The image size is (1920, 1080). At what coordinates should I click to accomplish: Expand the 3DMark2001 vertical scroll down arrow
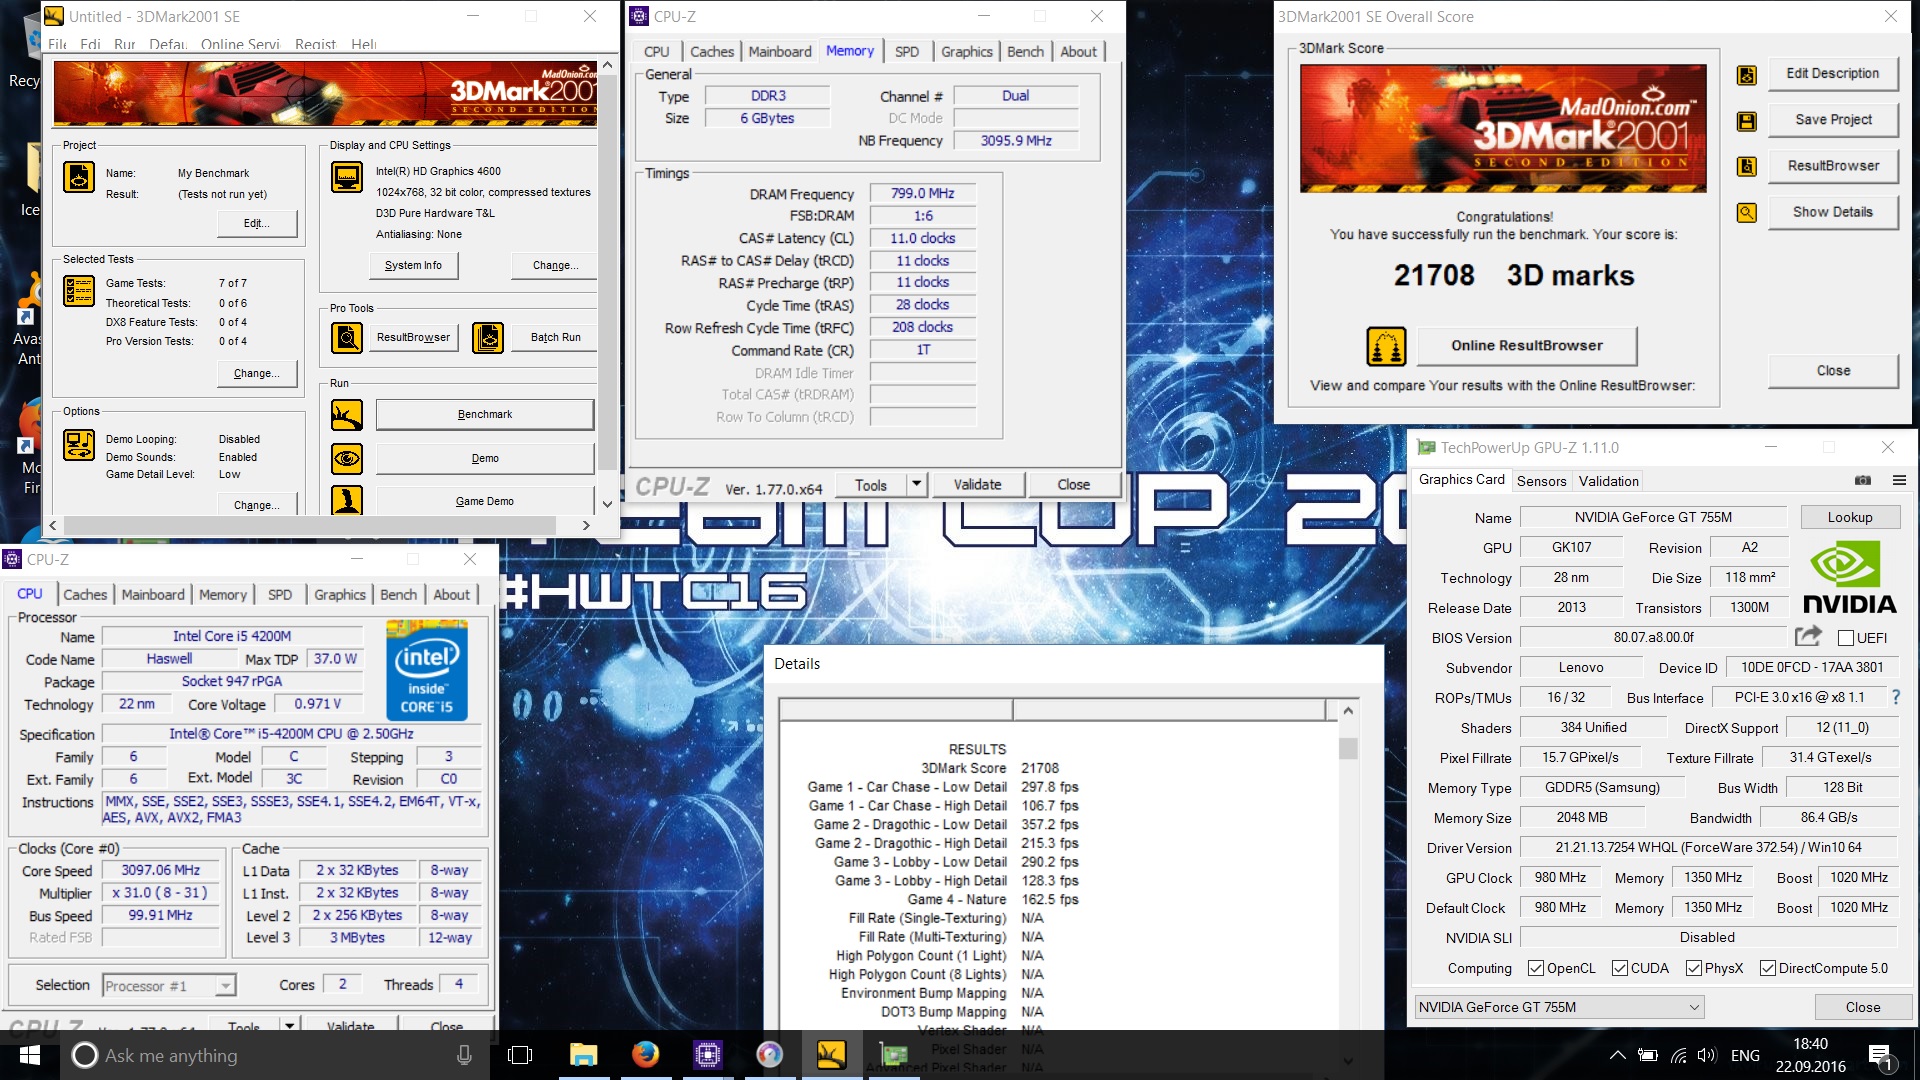(x=606, y=503)
